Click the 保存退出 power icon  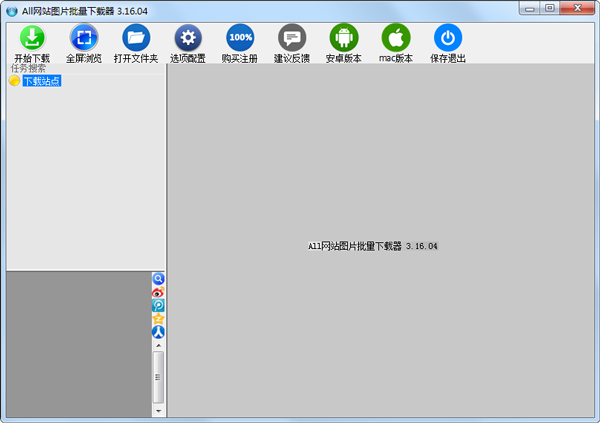[x=448, y=38]
